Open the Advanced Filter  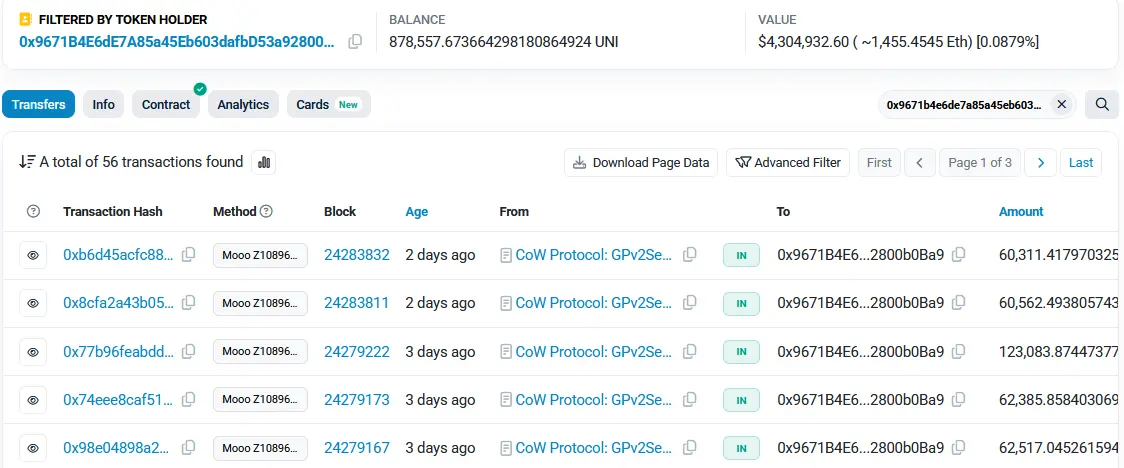click(x=788, y=163)
